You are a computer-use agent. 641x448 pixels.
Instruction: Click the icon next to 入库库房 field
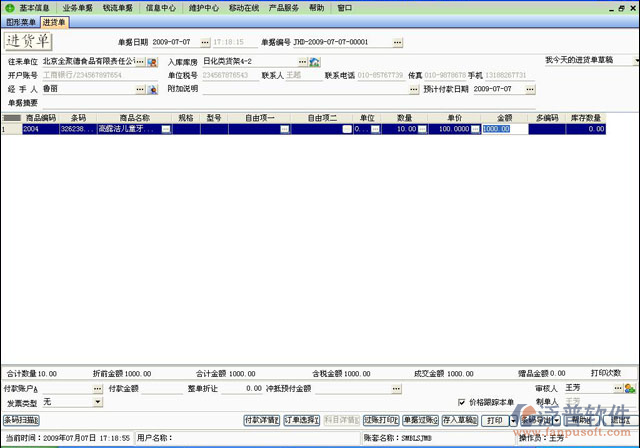click(x=314, y=62)
